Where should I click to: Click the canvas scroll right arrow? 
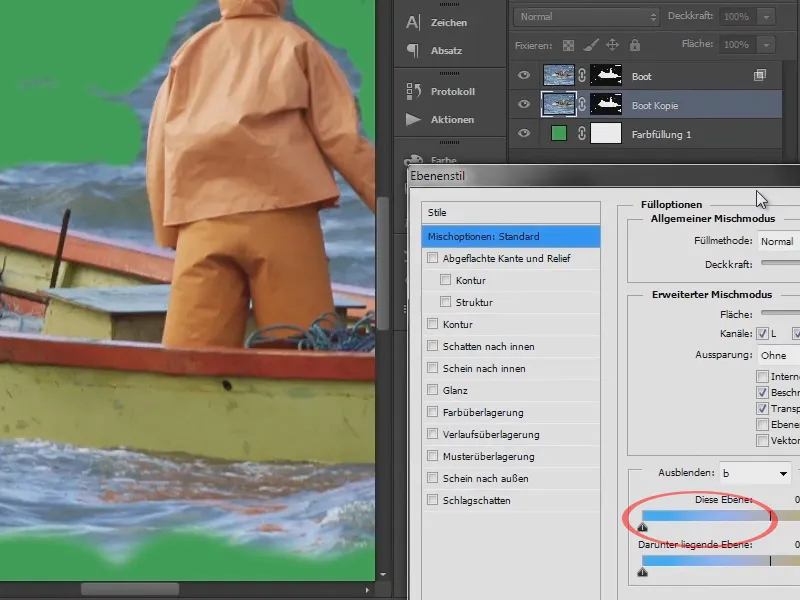coord(367,590)
